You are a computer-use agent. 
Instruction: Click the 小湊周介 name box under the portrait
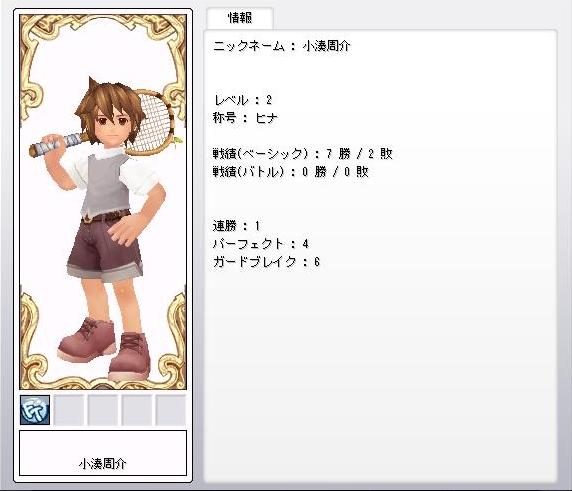(103, 453)
